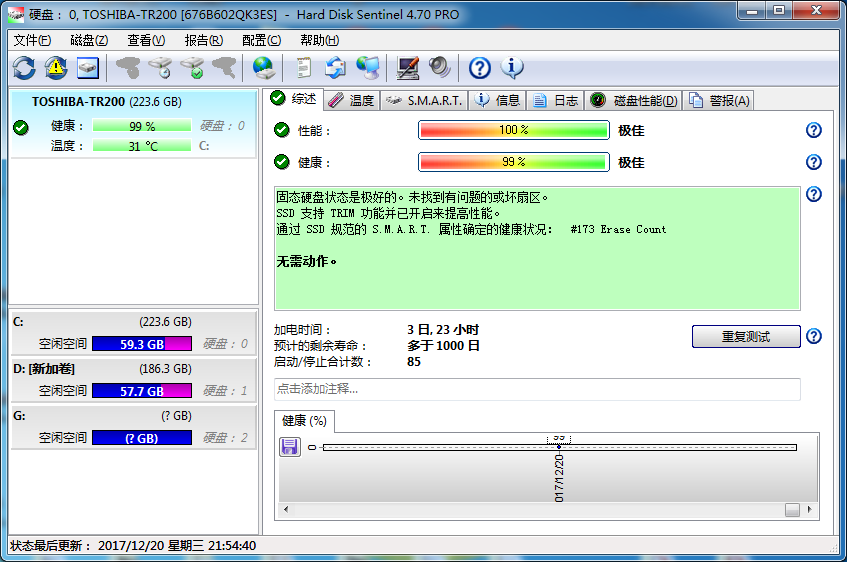Click the send report by mail icon
Viewport: 847px width, 562px height.
[335, 68]
